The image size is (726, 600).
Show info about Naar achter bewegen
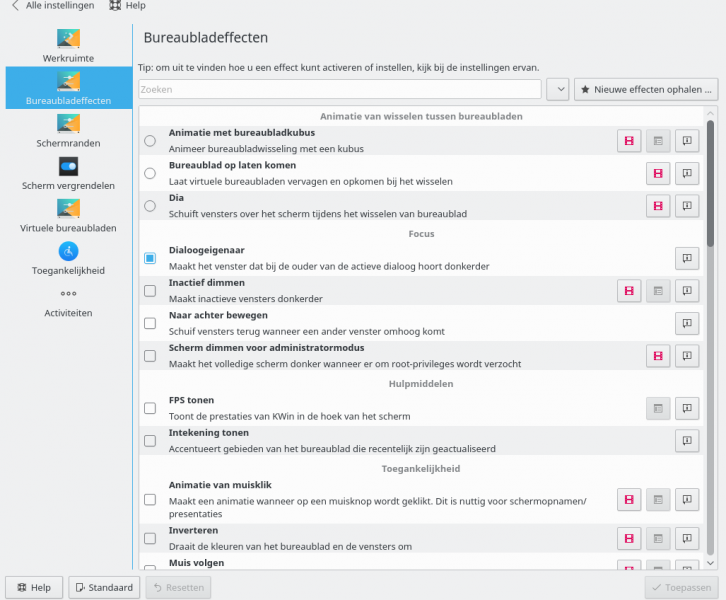pos(687,323)
